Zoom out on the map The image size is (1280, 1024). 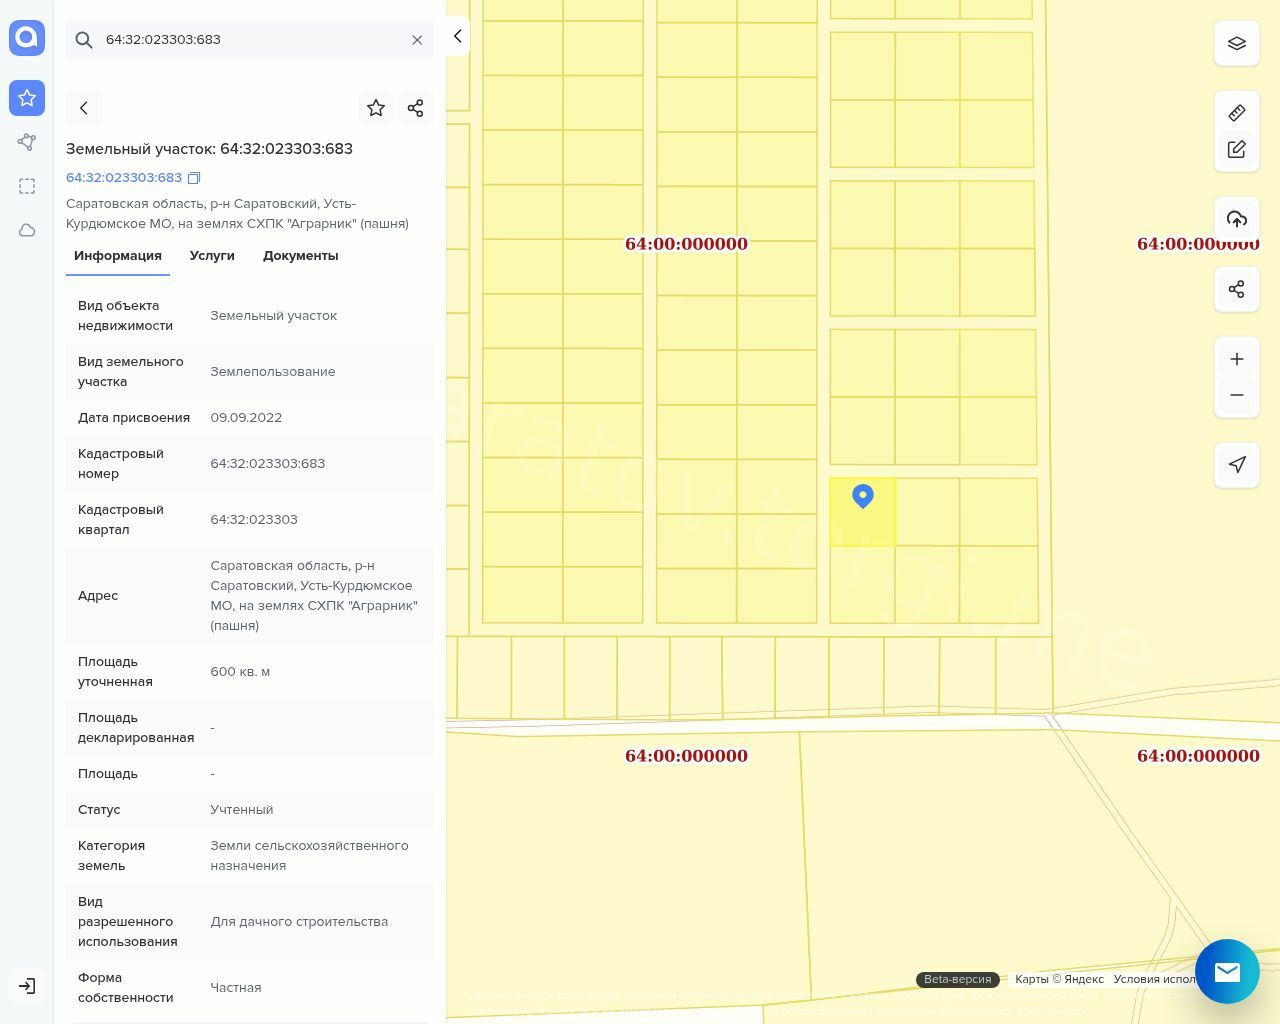click(x=1237, y=395)
